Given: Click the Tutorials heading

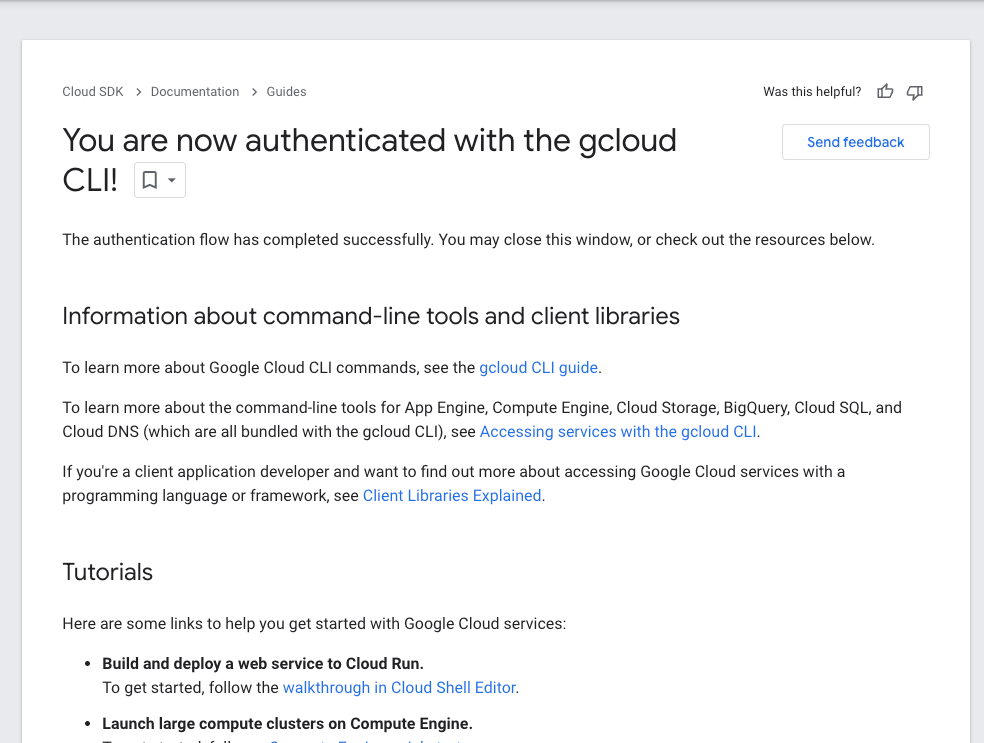Looking at the screenshot, I should point(107,572).
